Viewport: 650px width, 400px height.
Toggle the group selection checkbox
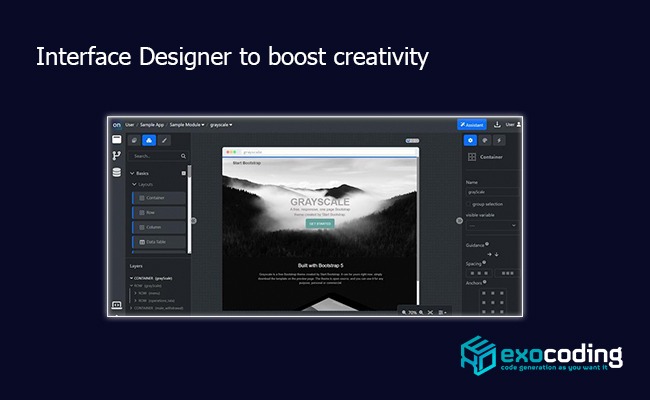[468, 204]
